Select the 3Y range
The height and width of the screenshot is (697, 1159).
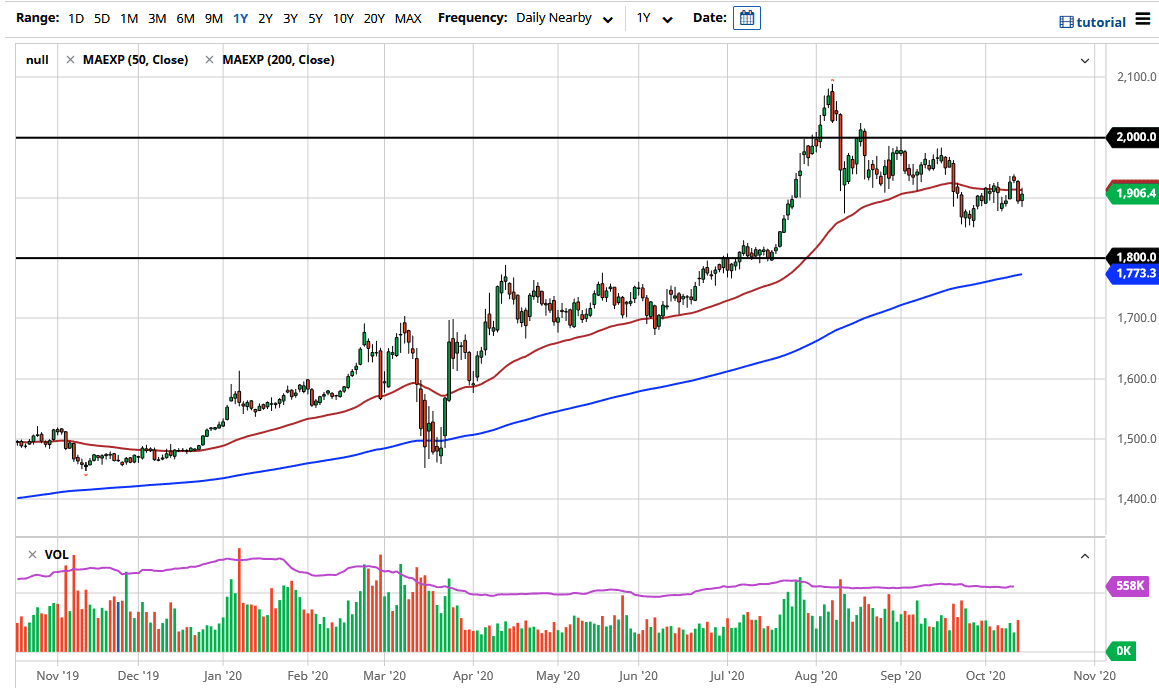click(x=290, y=18)
